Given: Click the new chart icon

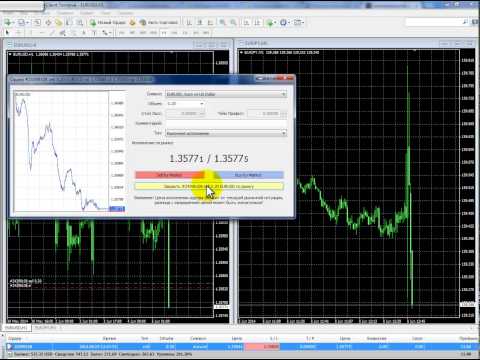Looking at the screenshot, I should point(8,22).
